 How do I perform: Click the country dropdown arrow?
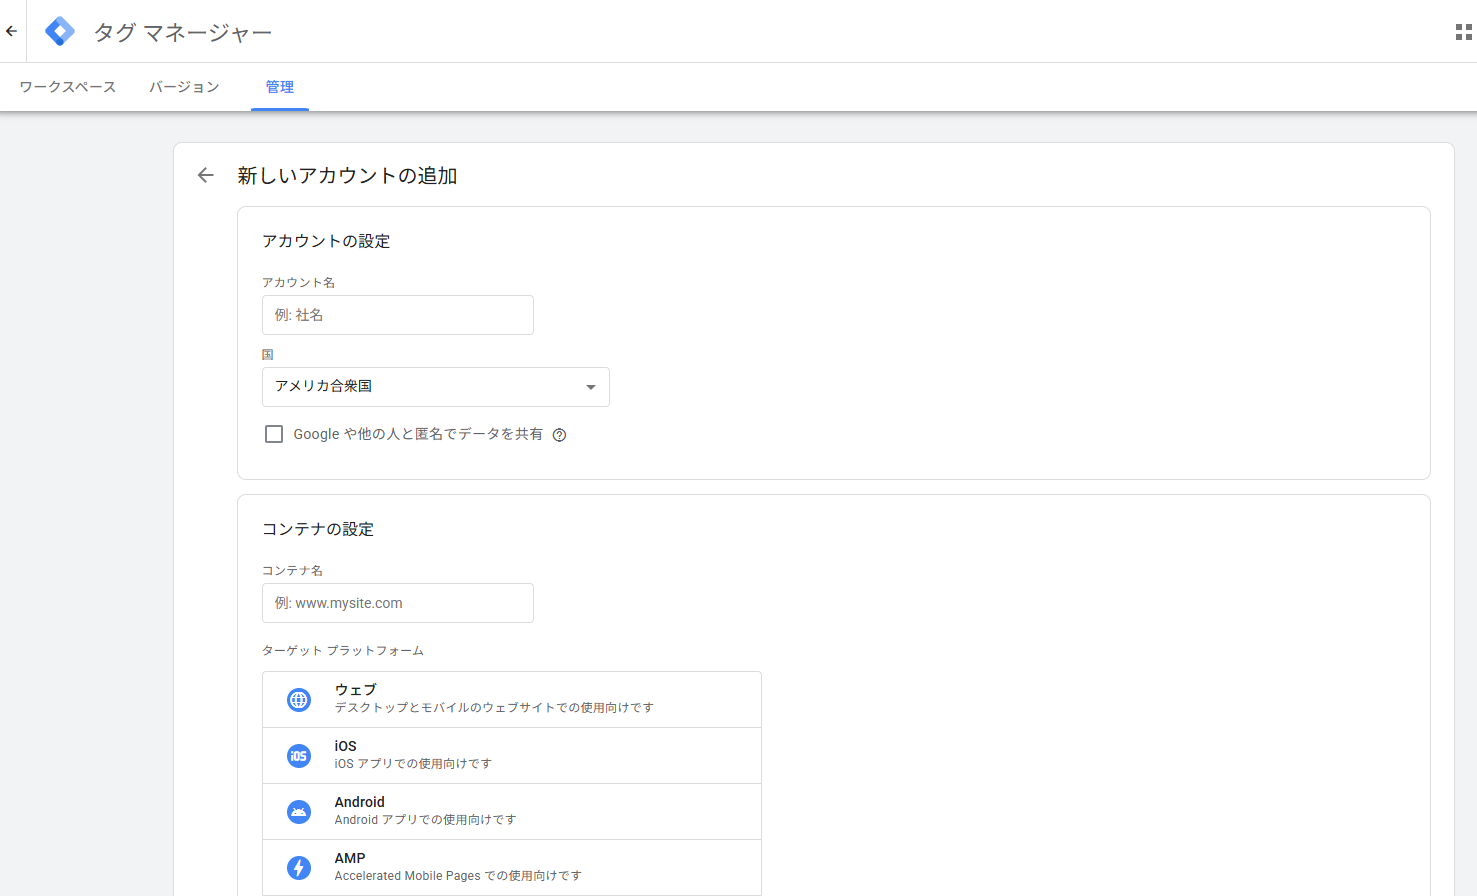click(590, 387)
